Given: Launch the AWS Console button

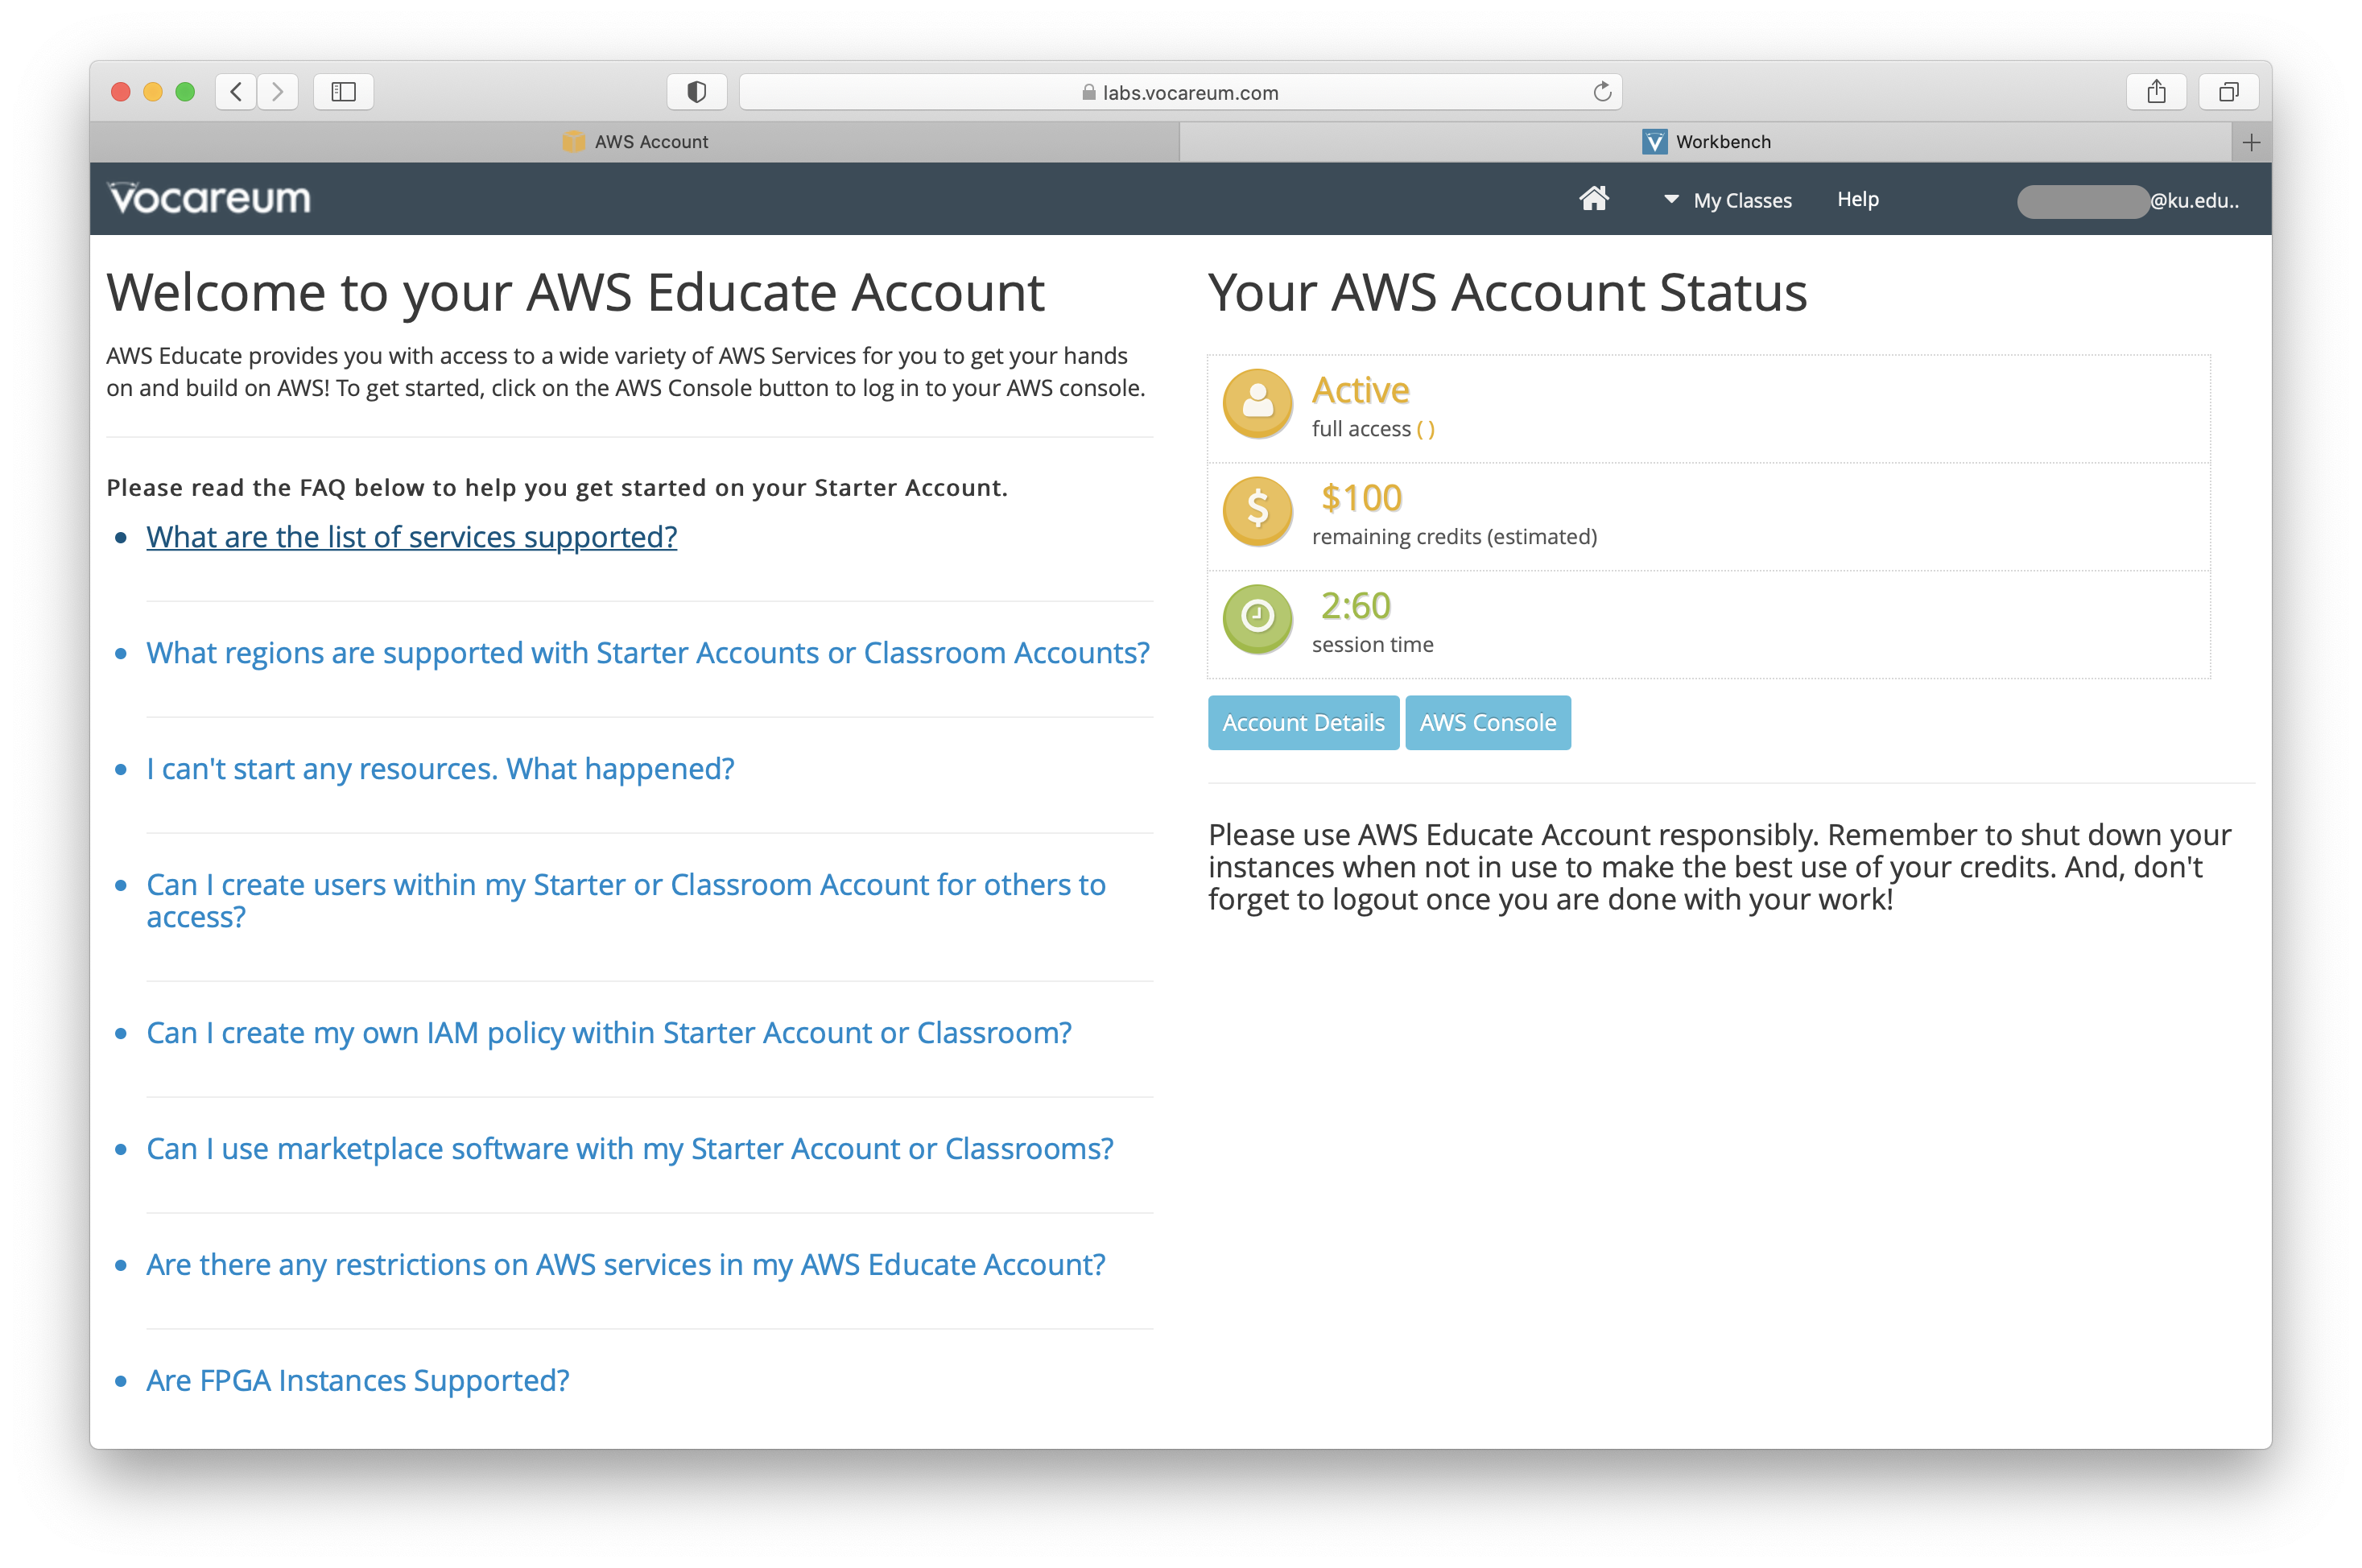Looking at the screenshot, I should pos(1487,722).
